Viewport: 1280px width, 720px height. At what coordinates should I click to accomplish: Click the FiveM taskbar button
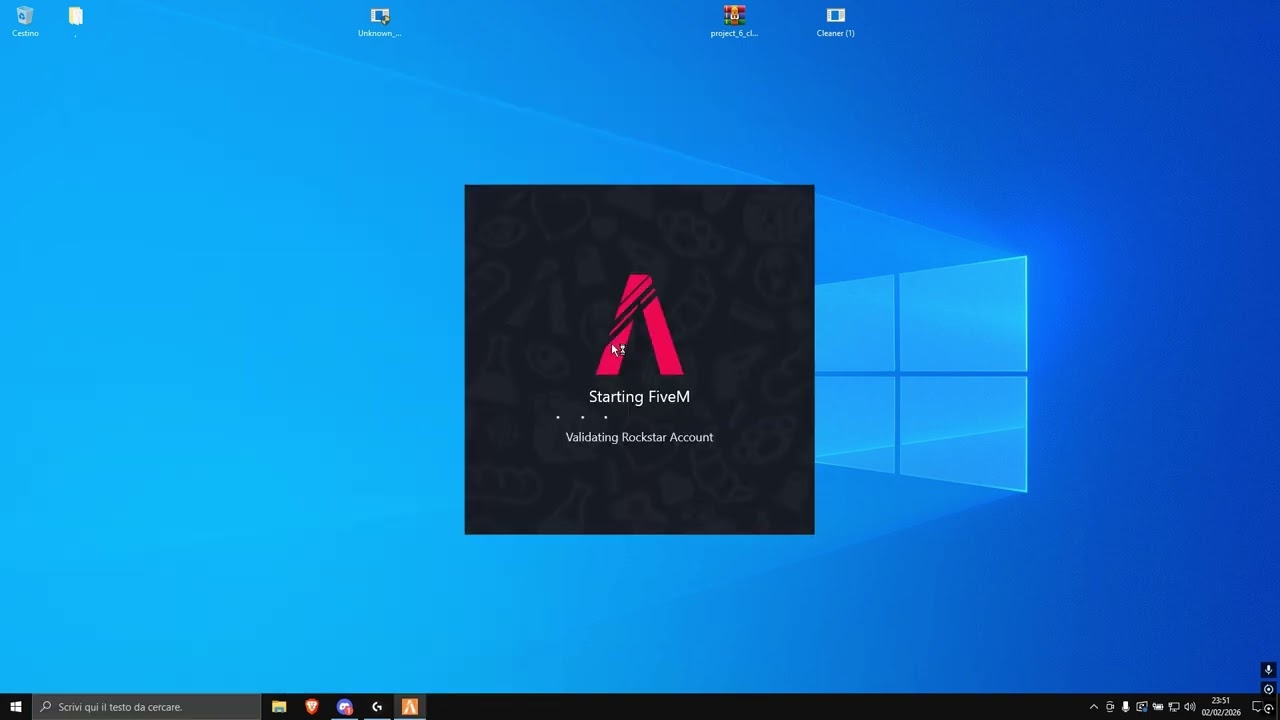pos(410,707)
